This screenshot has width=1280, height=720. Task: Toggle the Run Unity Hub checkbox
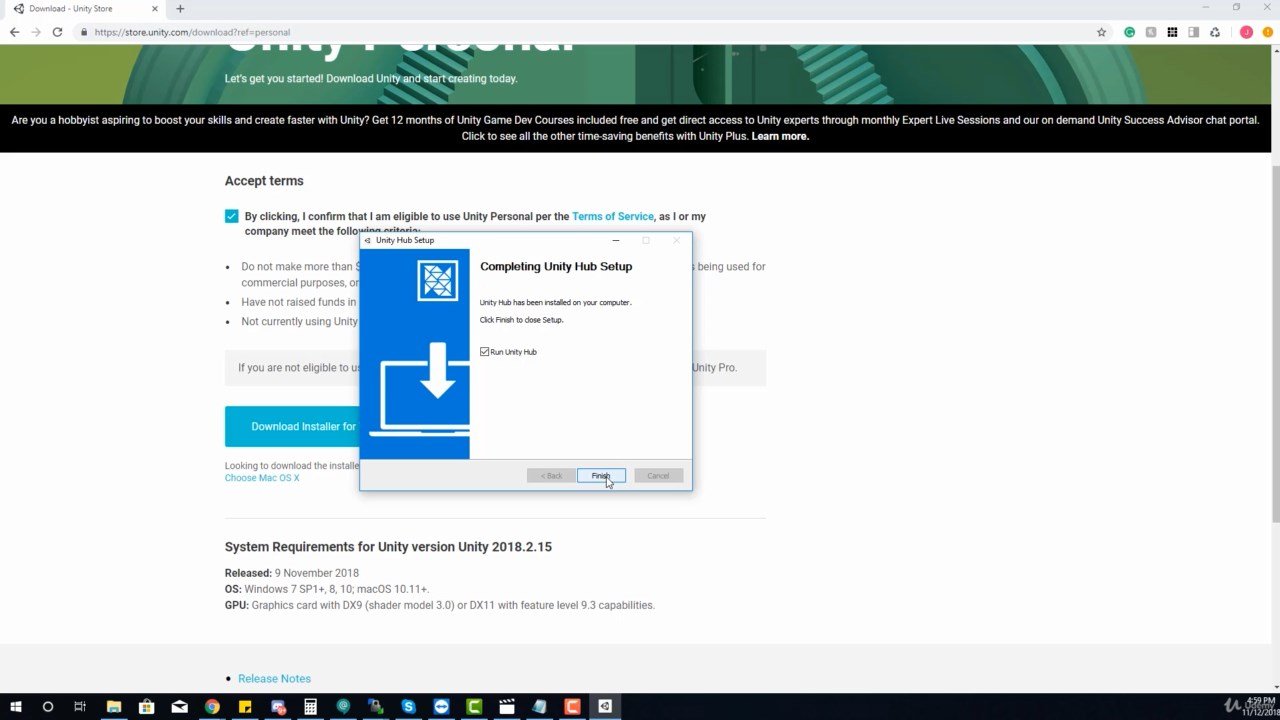(x=485, y=352)
